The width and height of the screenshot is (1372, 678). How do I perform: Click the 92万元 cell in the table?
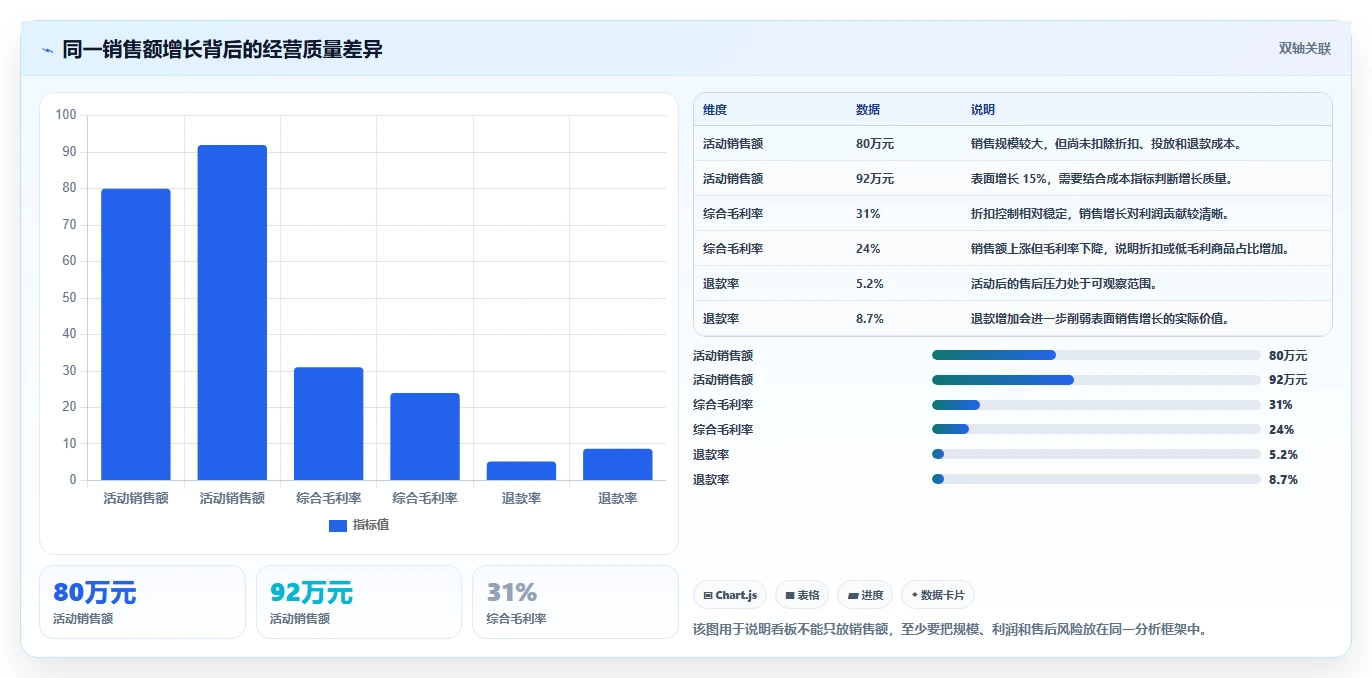coord(875,179)
